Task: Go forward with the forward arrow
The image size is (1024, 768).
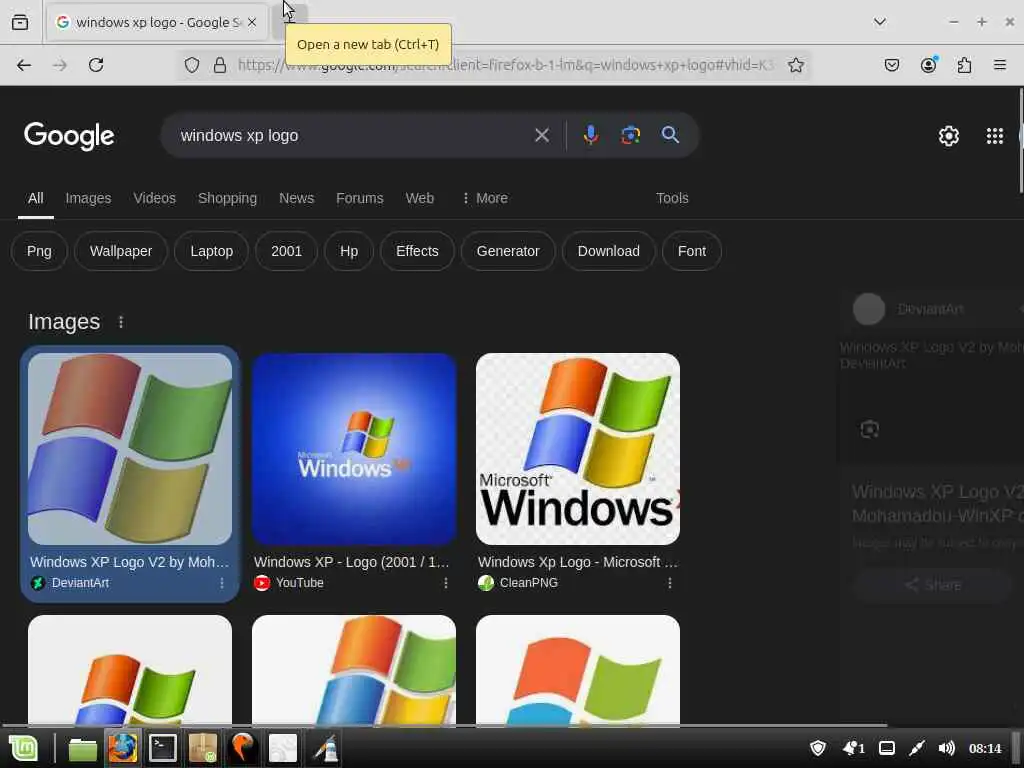Action: (x=60, y=65)
